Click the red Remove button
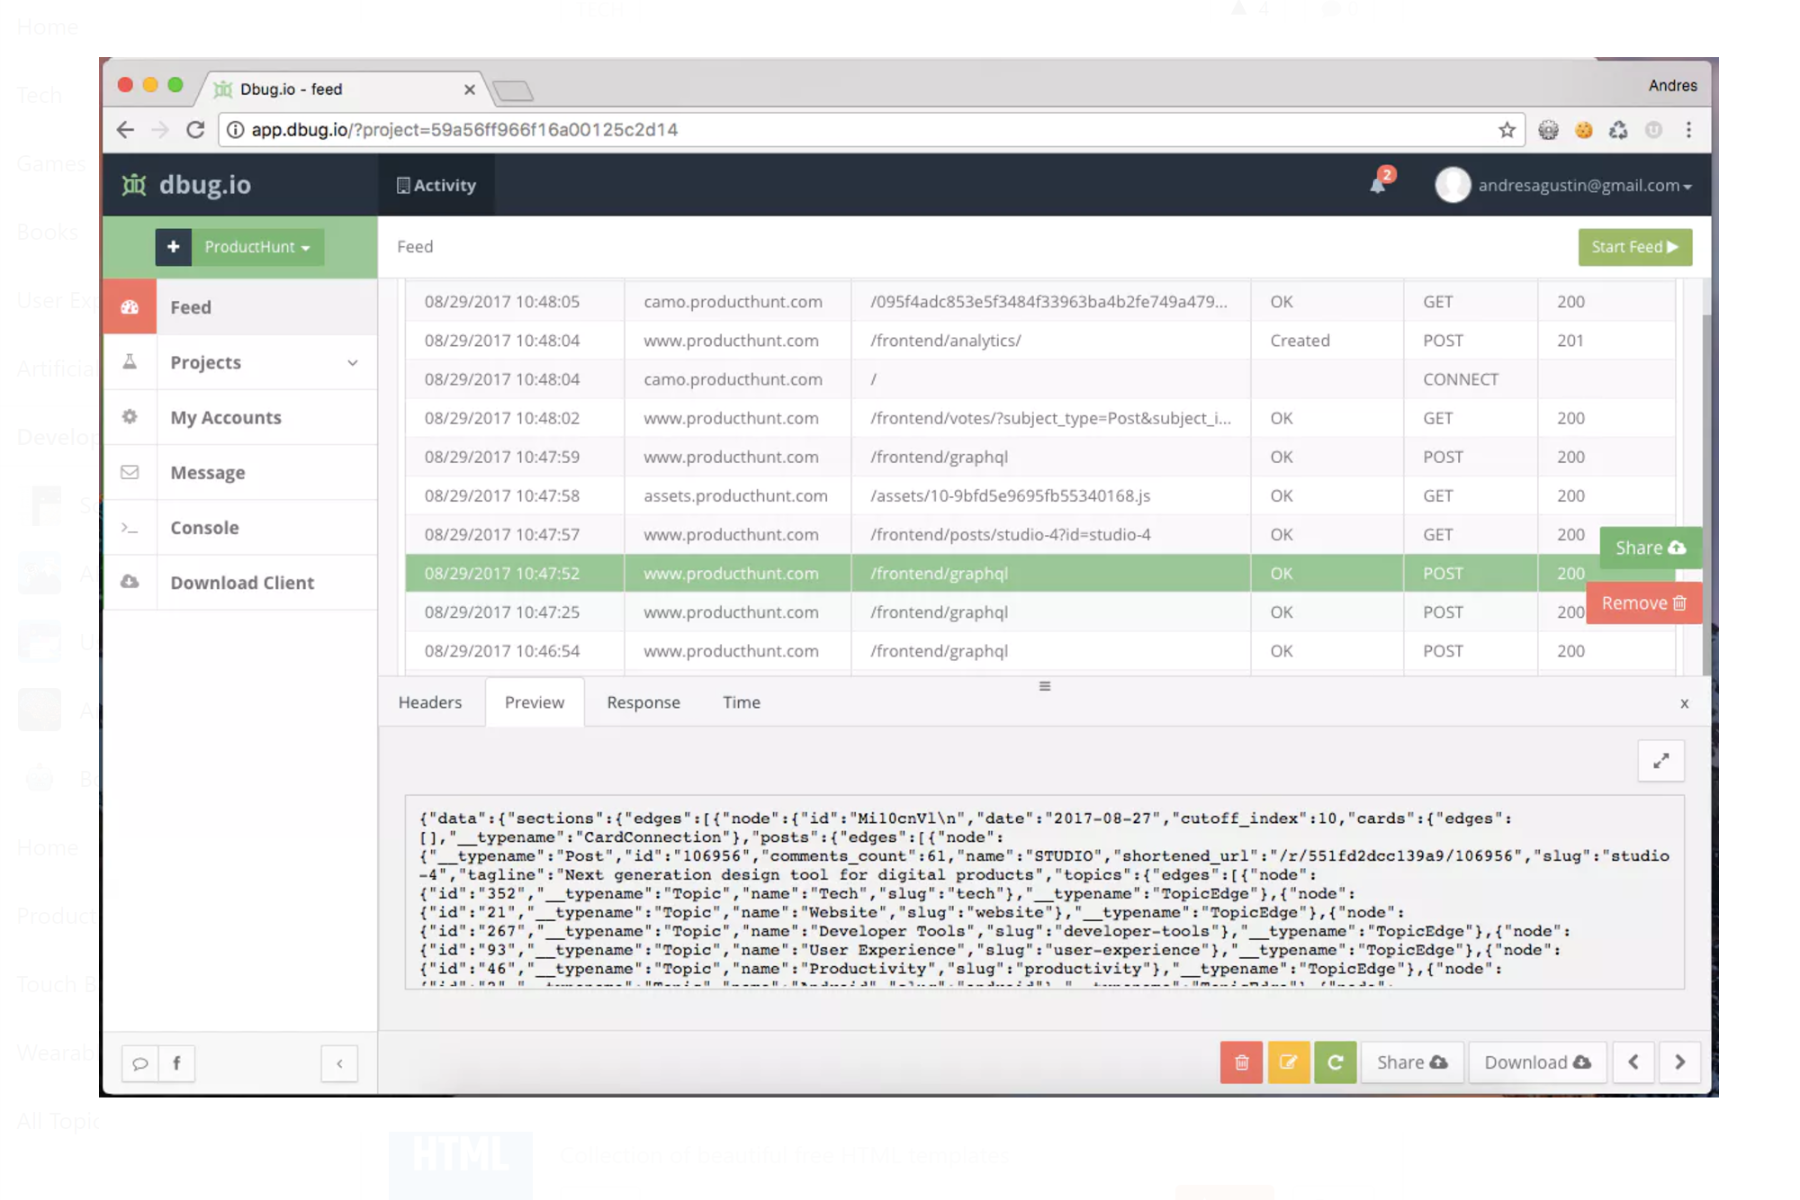1800x1200 pixels. coord(1644,603)
